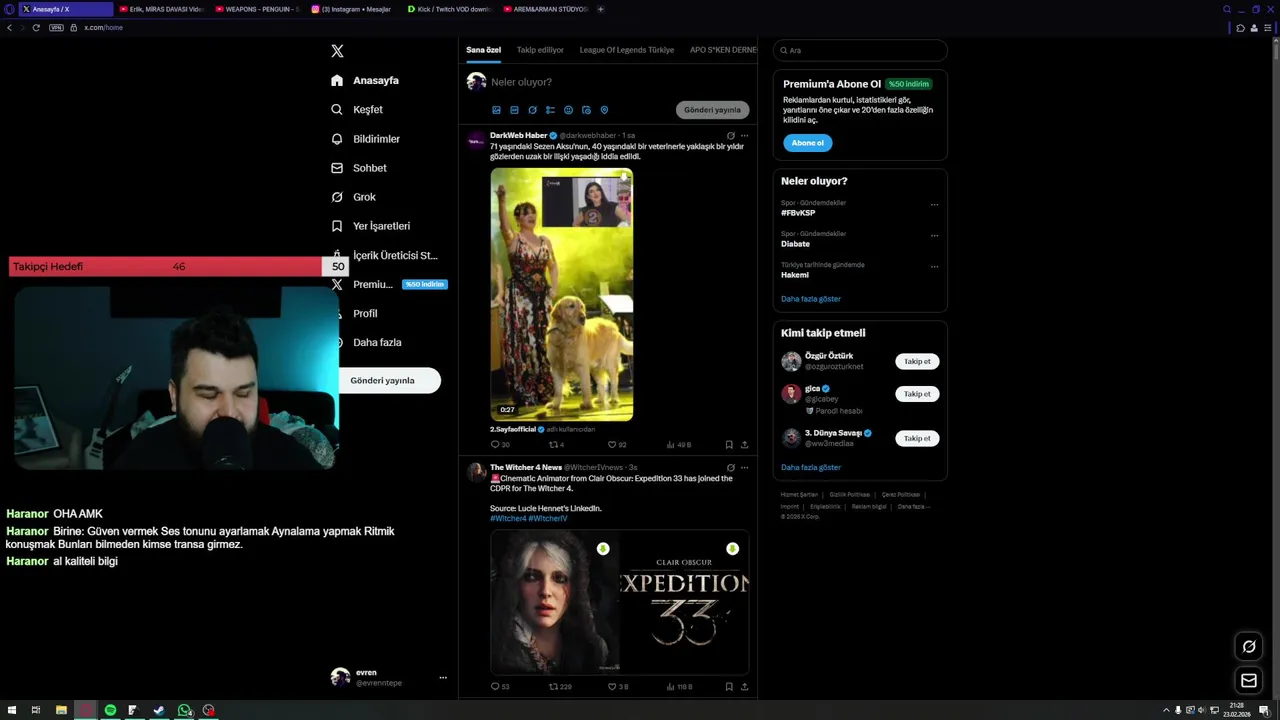Add media image icon in composer
Viewport: 1280px width, 720px height.
pyautogui.click(x=496, y=110)
